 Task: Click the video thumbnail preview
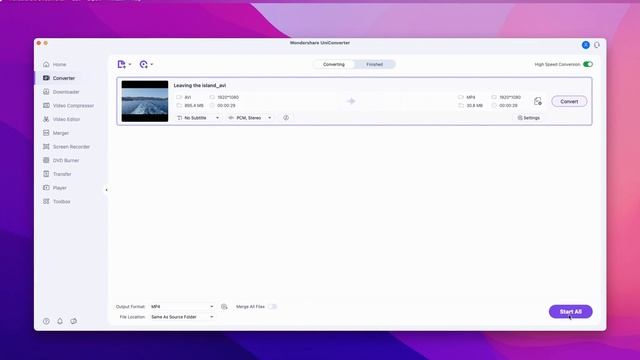coord(144,101)
